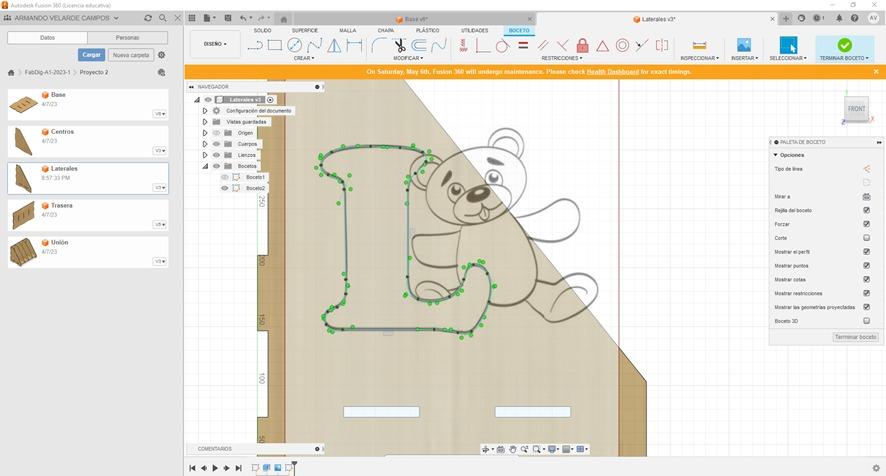Open the RESTRICCIONES dropdown menu
Image resolution: width=886 pixels, height=476 pixels.
[562, 58]
